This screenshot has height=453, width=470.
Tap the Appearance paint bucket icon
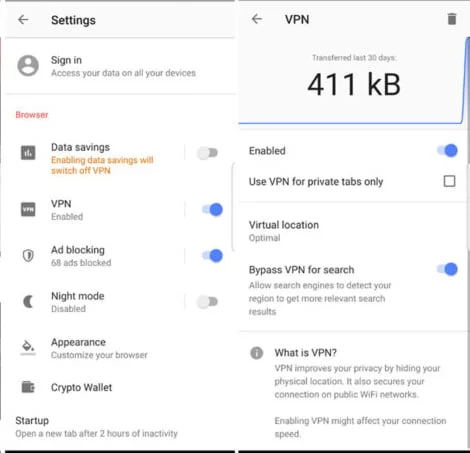pos(28,348)
